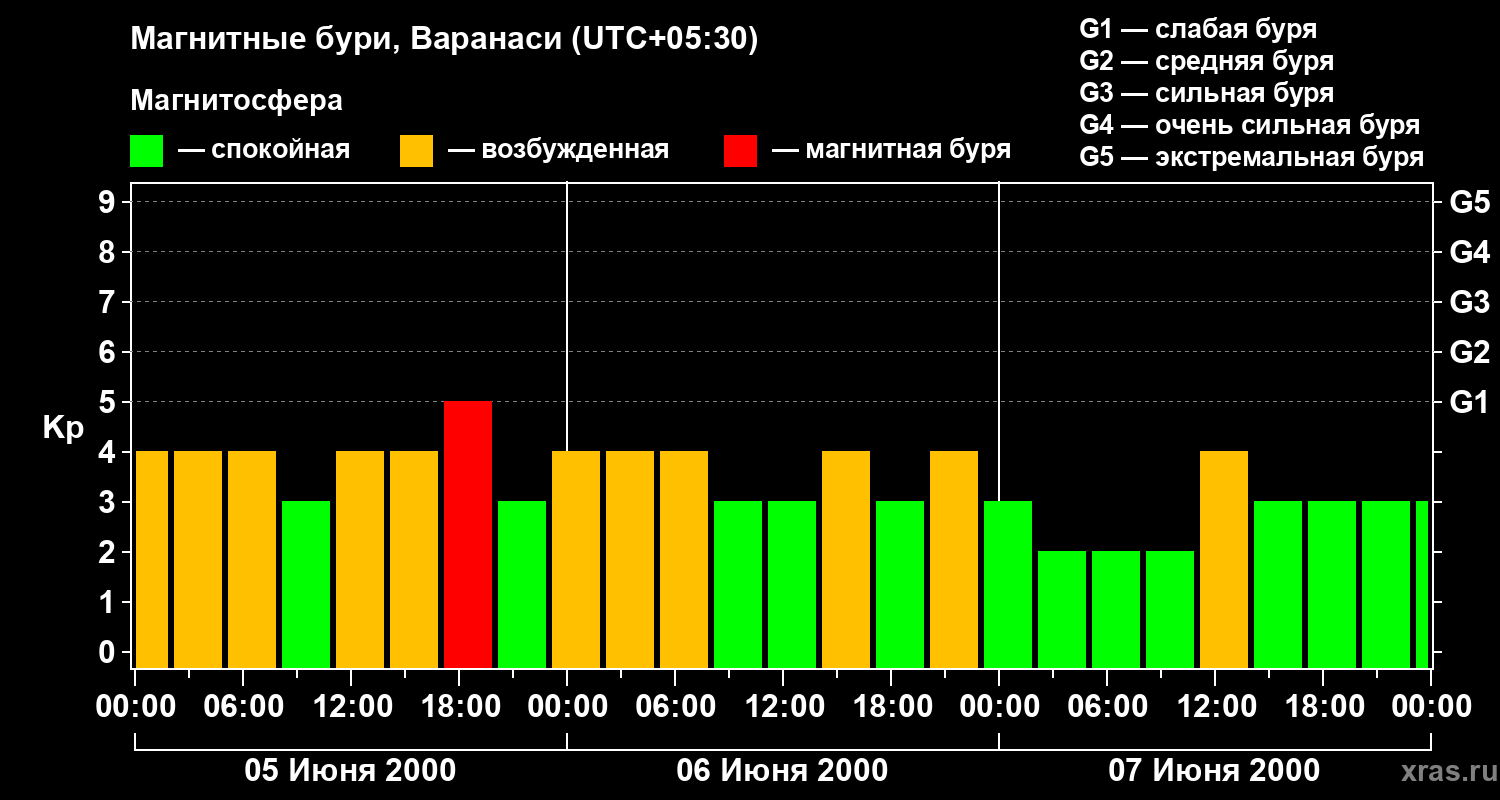This screenshot has width=1500, height=800.
Task: Click the G1 tick on right axis
Action: 1469,402
